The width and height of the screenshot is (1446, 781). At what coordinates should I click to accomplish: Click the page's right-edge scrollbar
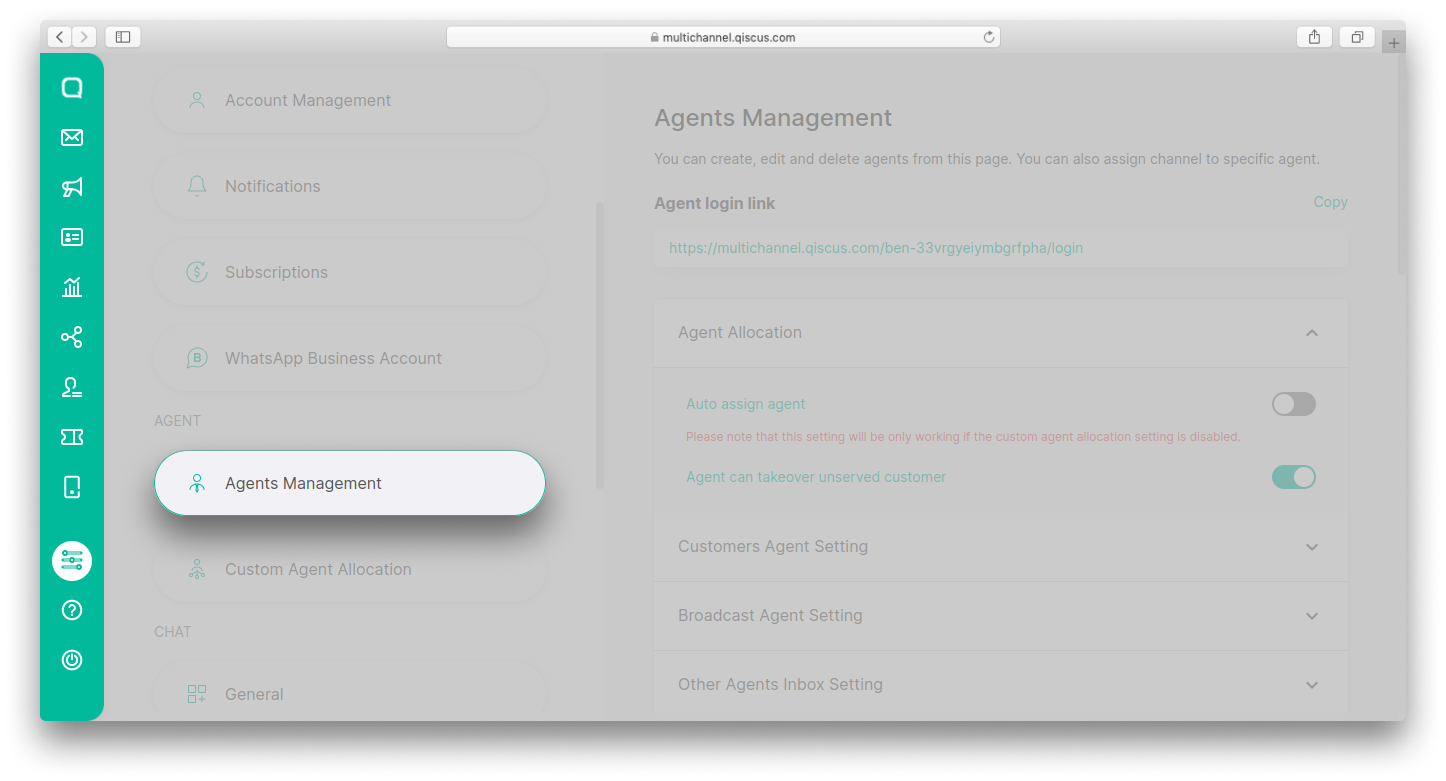click(1402, 165)
